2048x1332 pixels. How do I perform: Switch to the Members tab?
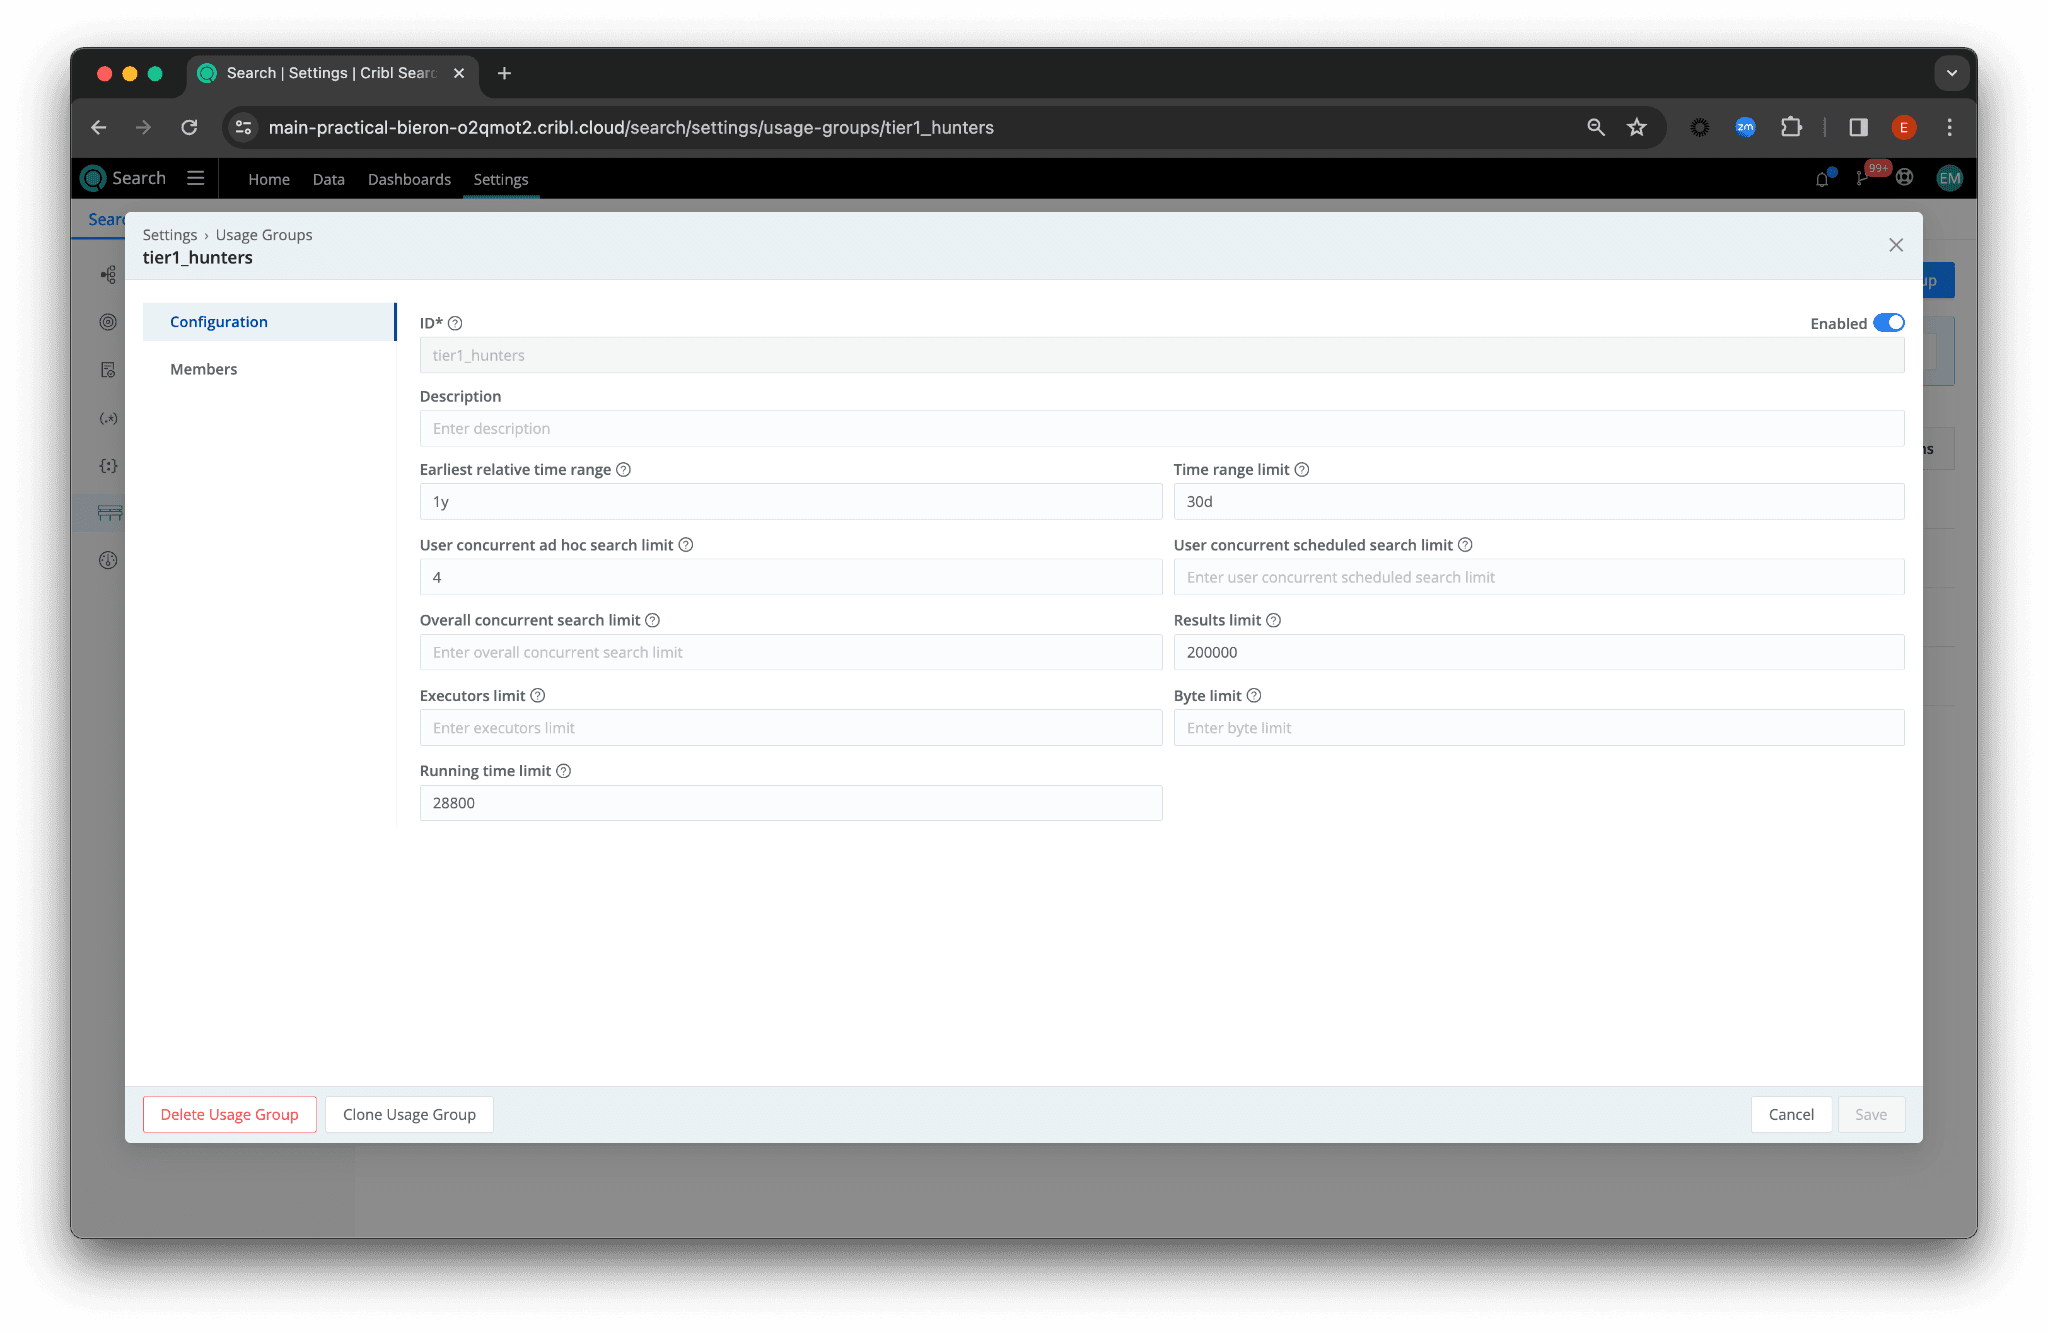click(x=204, y=369)
